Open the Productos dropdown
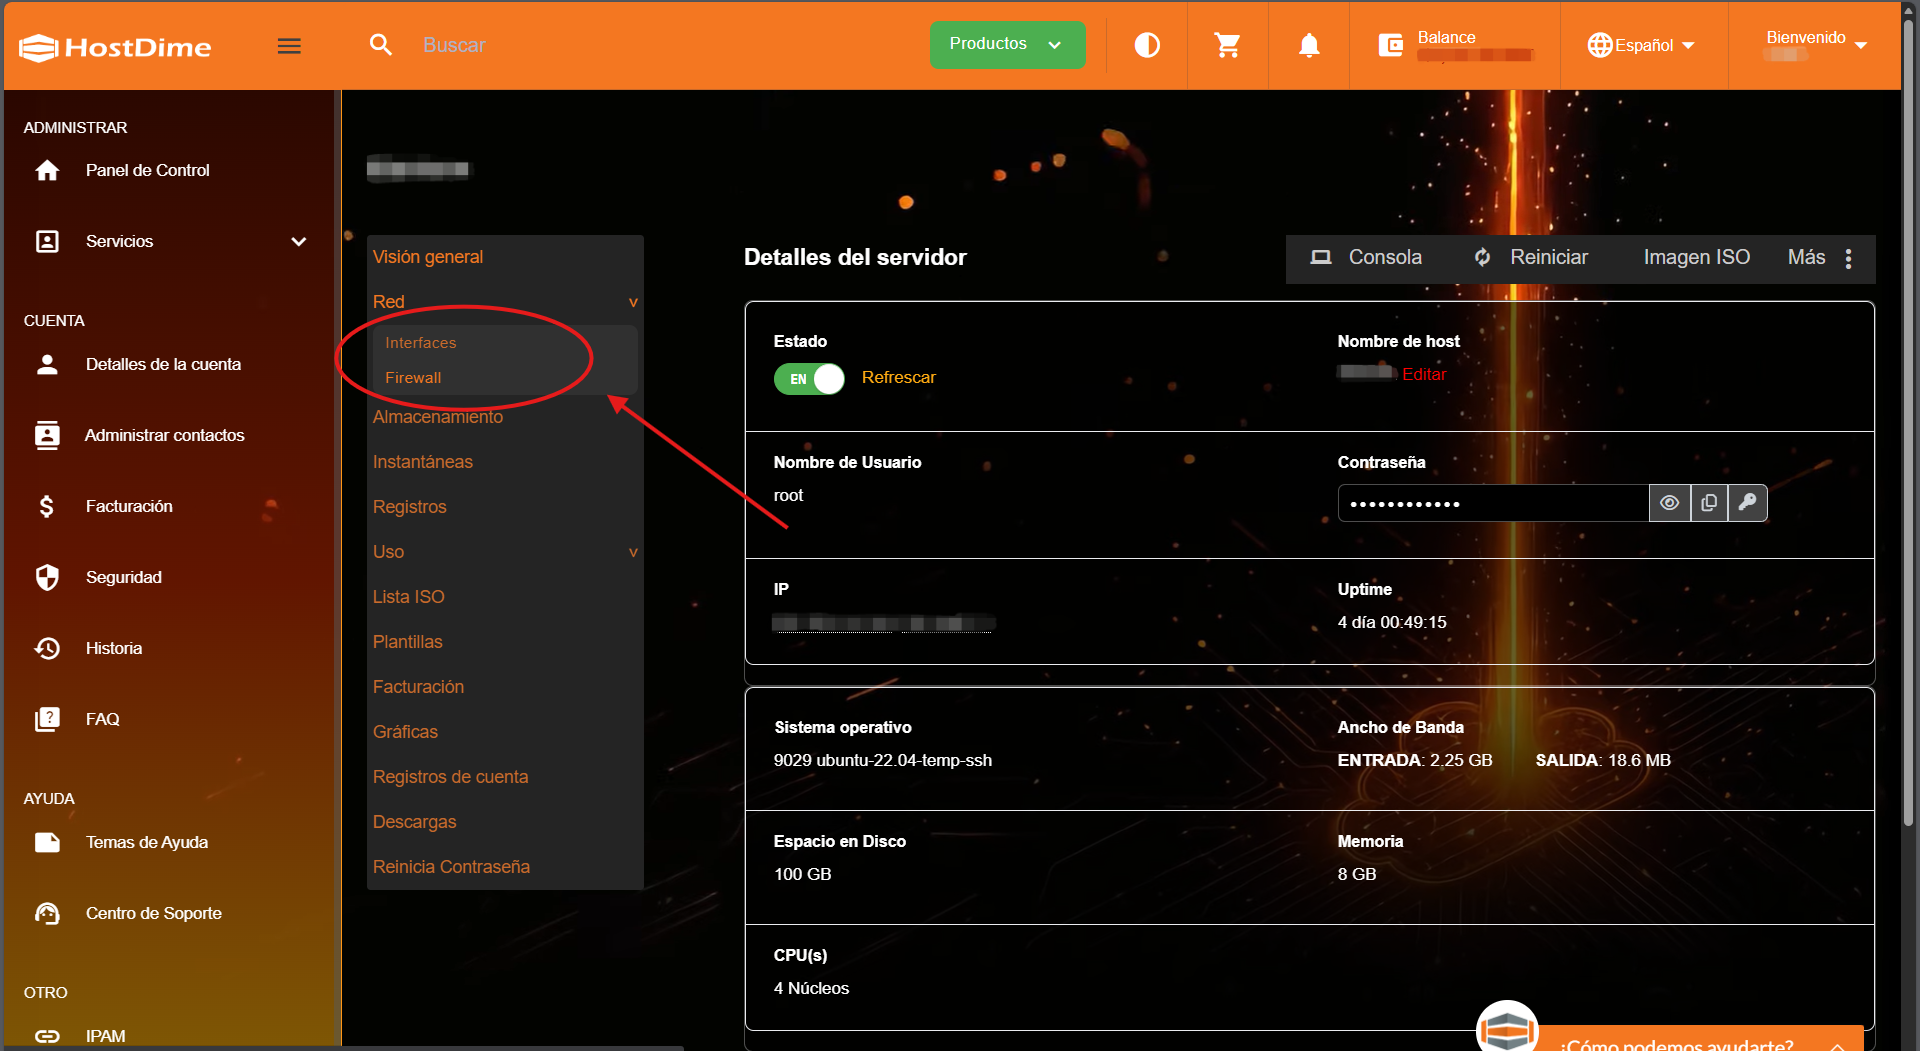The image size is (1920, 1051). click(x=1006, y=45)
